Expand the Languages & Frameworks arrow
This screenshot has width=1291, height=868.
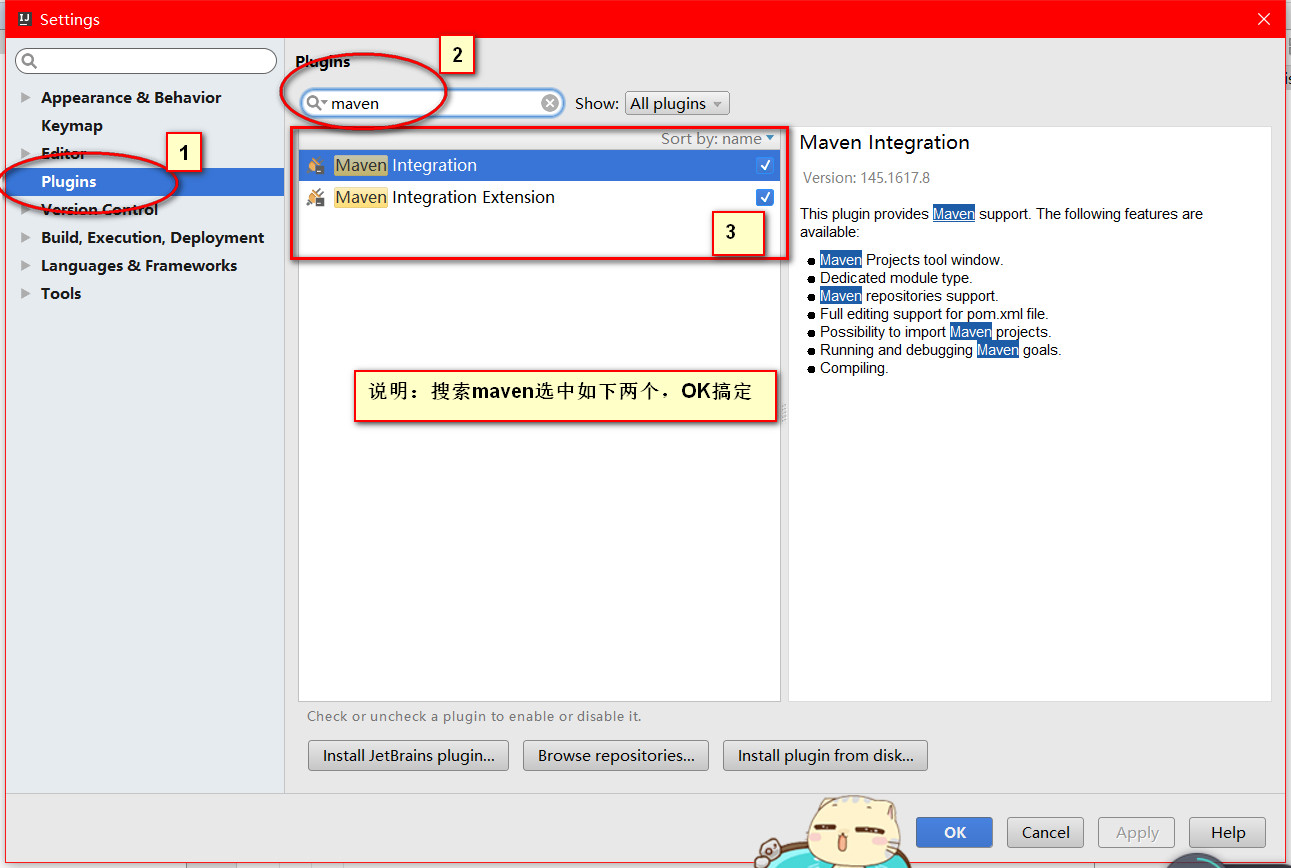(x=26, y=266)
